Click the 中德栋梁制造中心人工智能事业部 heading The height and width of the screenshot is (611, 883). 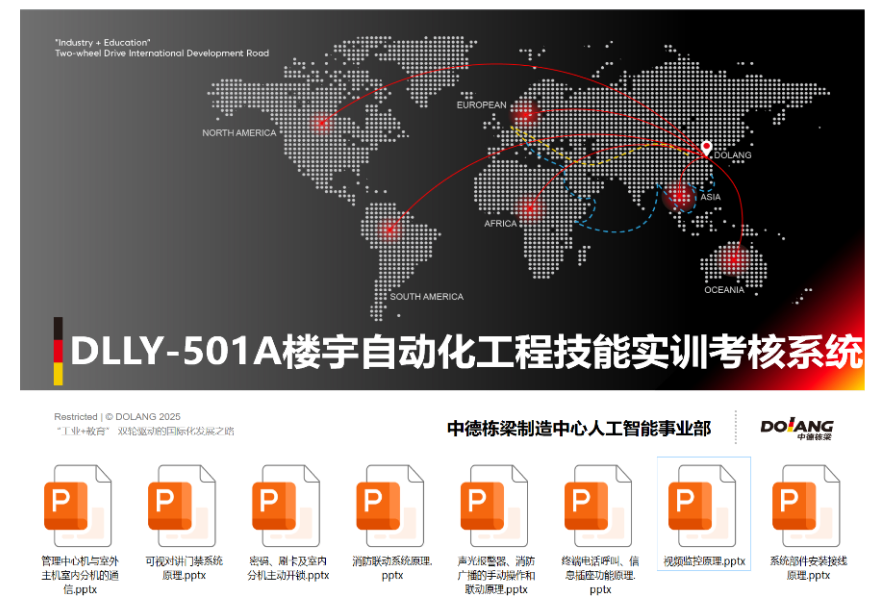(x=579, y=429)
